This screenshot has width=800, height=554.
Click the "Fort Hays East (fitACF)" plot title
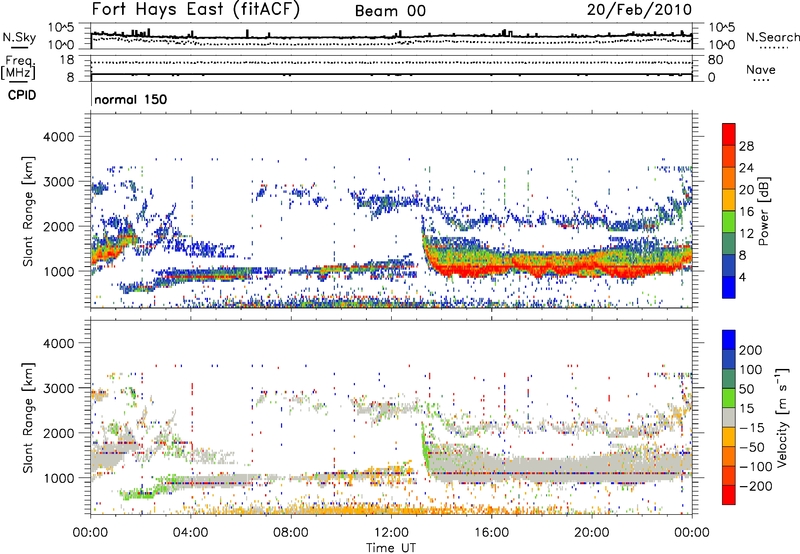[196, 10]
